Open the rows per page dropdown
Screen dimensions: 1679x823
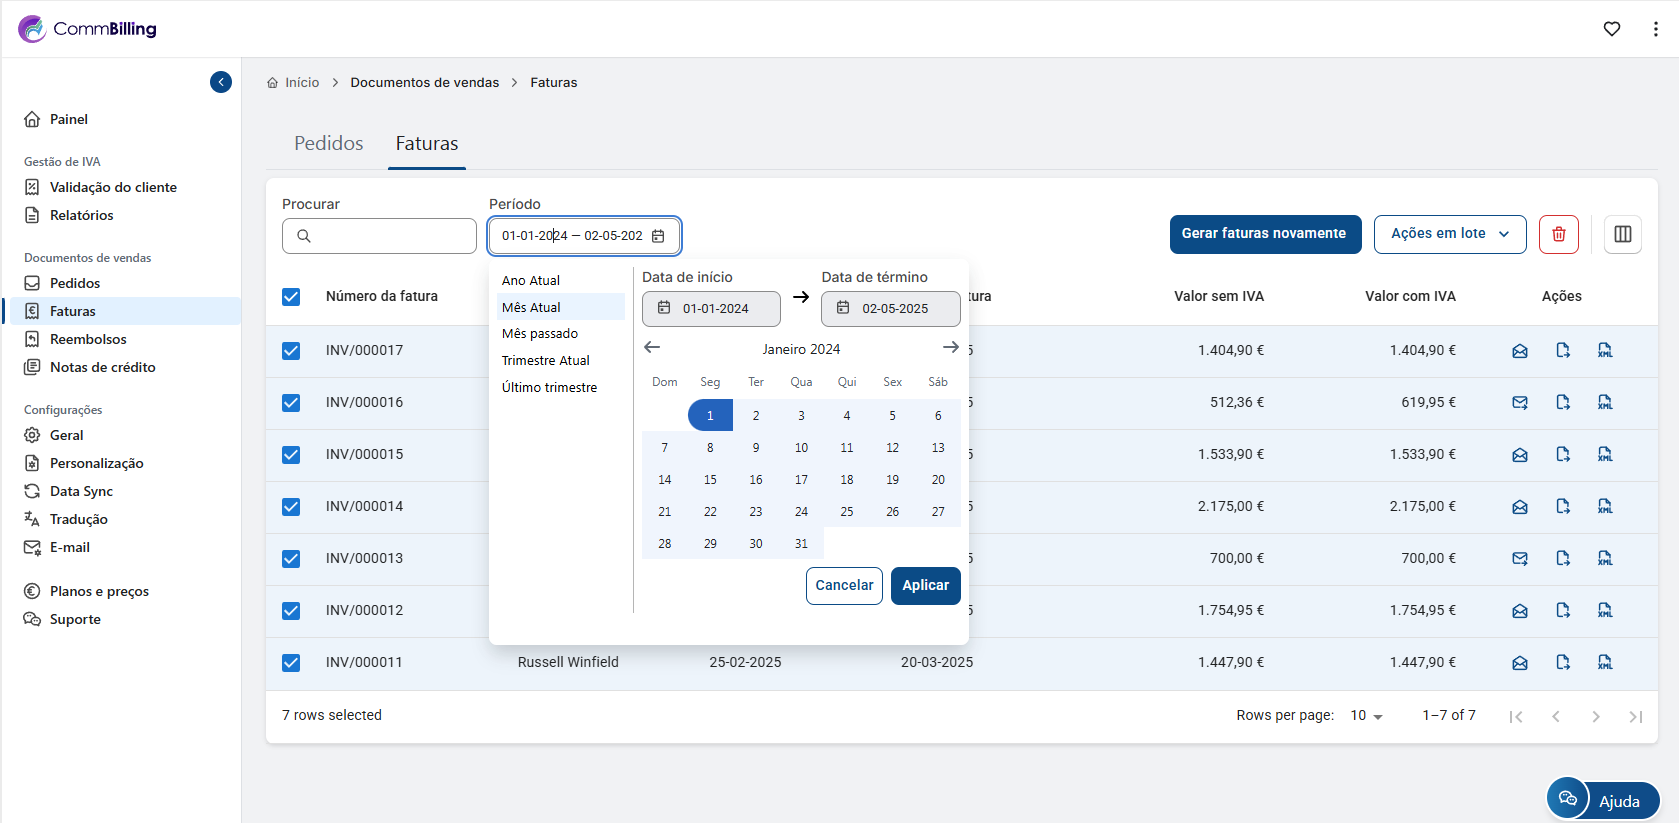pos(1366,716)
